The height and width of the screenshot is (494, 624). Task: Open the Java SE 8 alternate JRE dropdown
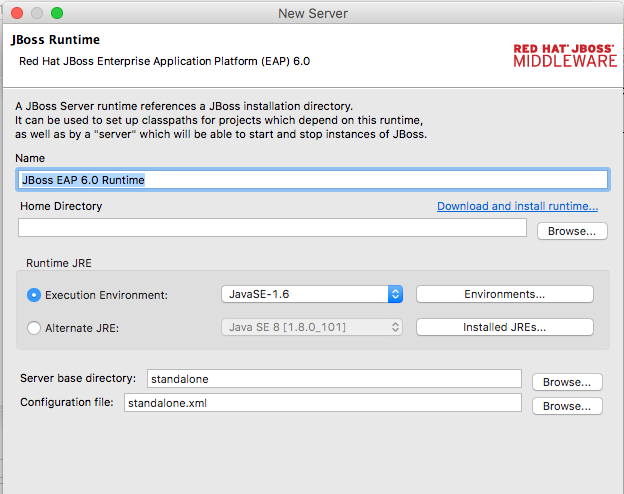point(311,327)
